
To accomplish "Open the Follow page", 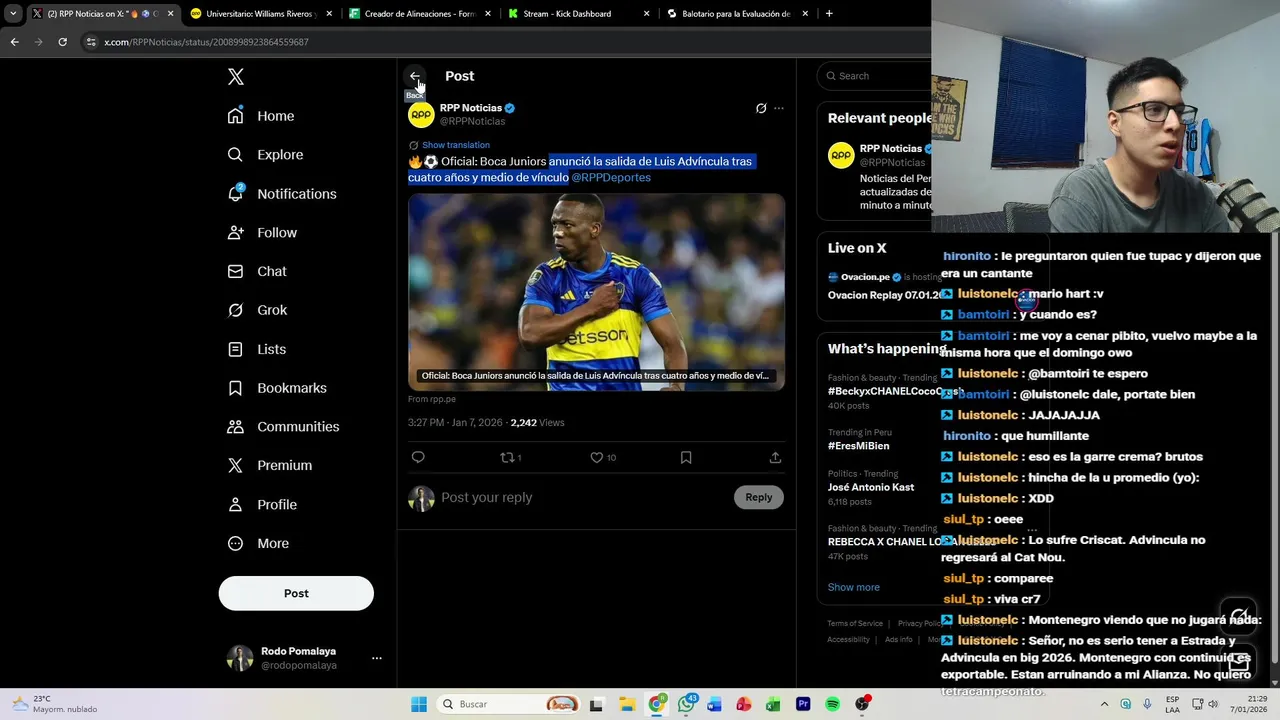I will tap(262, 233).
